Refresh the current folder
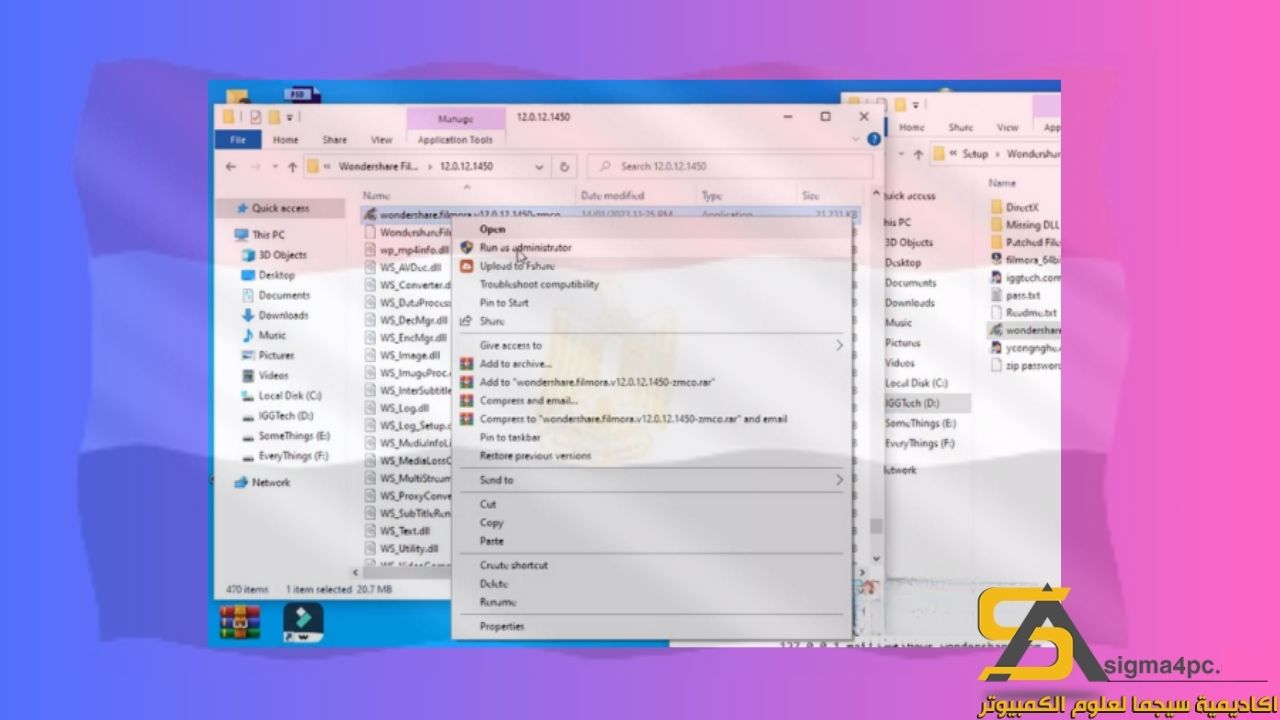Screen dimensions: 1280x720 point(565,167)
